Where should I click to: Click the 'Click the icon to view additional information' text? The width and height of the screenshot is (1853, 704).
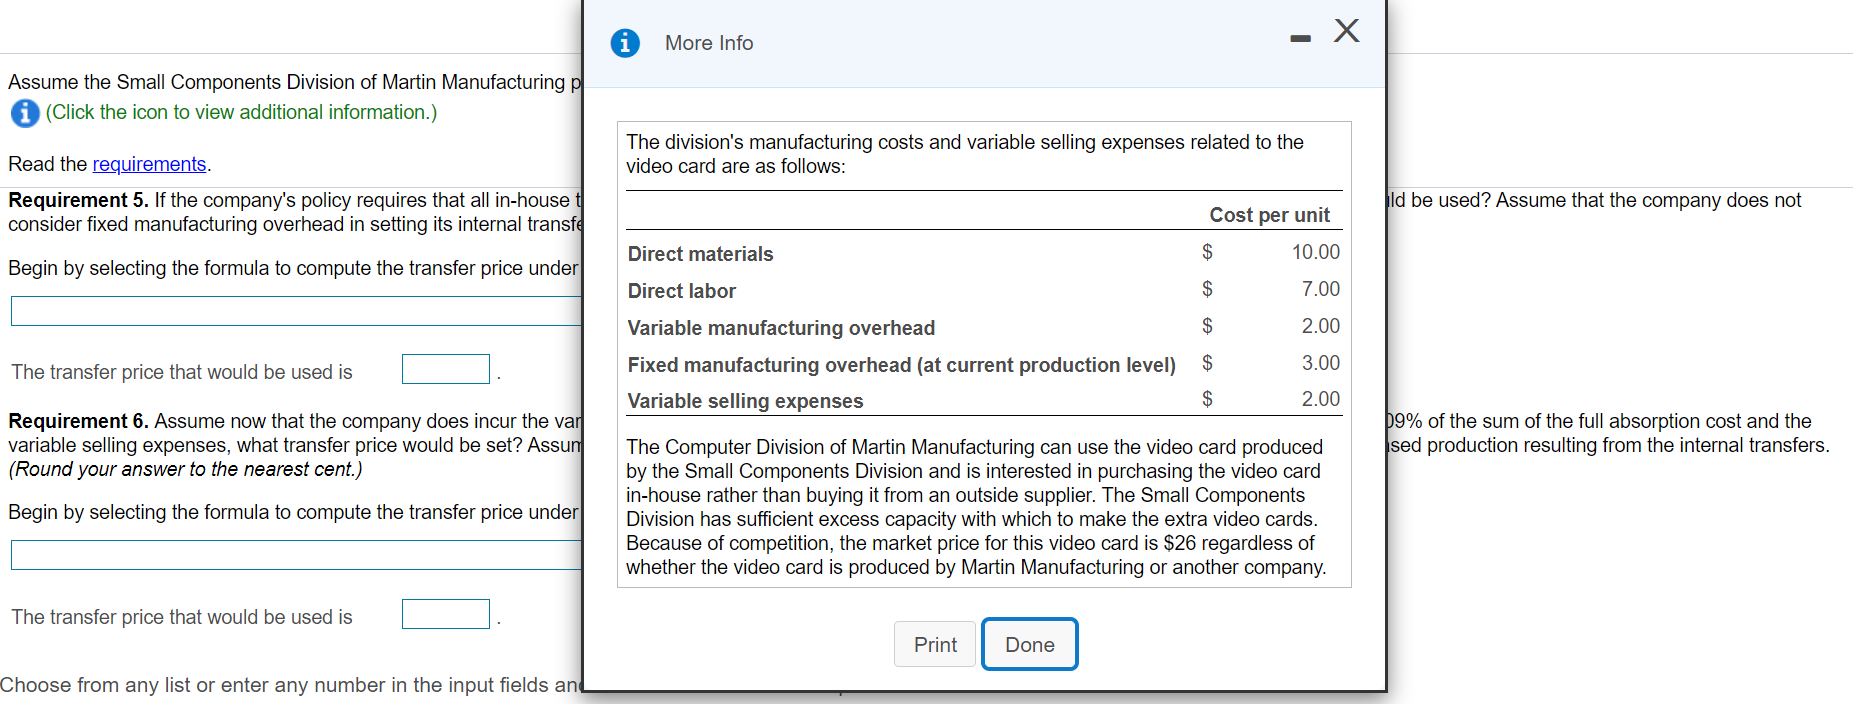click(x=241, y=113)
